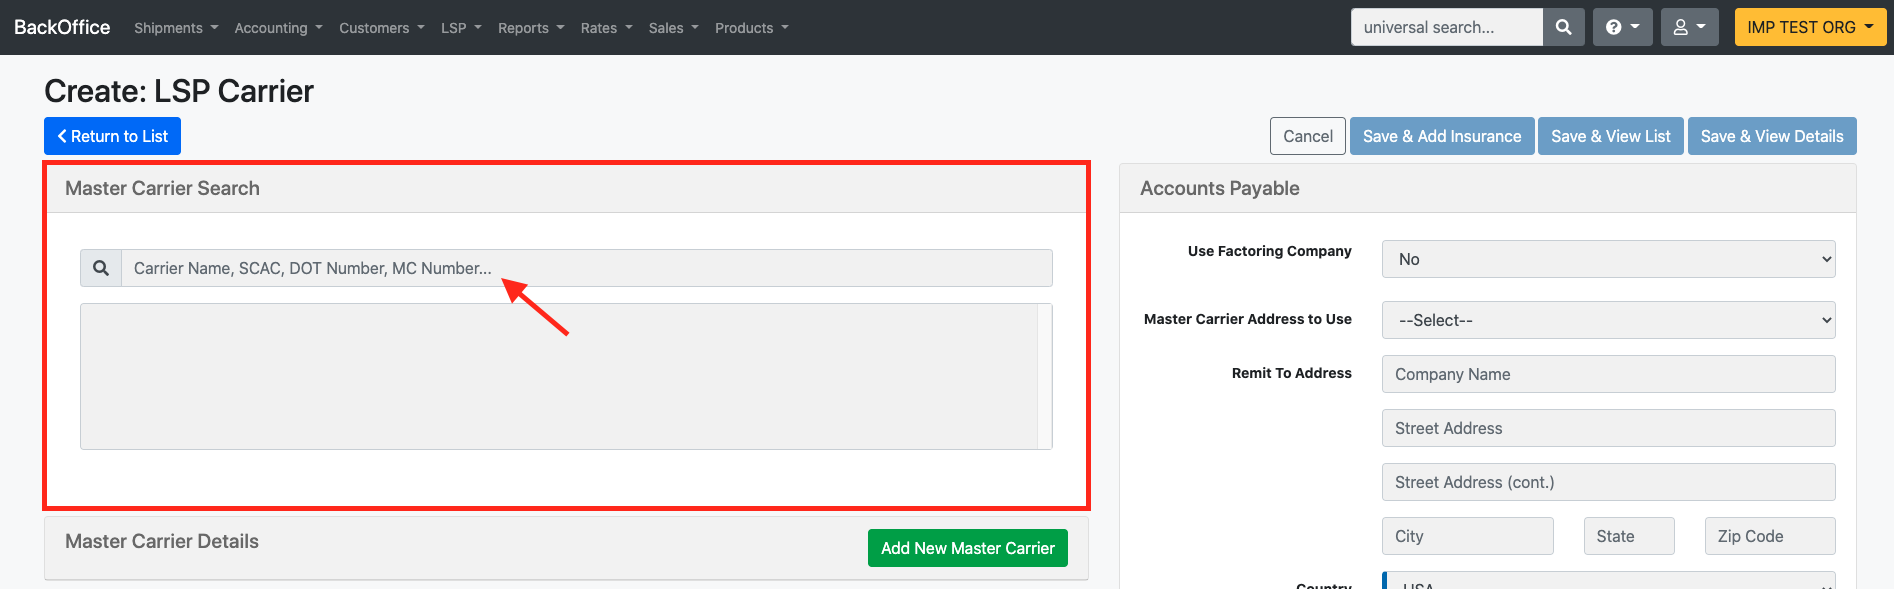This screenshot has height=589, width=1894.
Task: Expand the Customers menu
Action: pyautogui.click(x=381, y=28)
